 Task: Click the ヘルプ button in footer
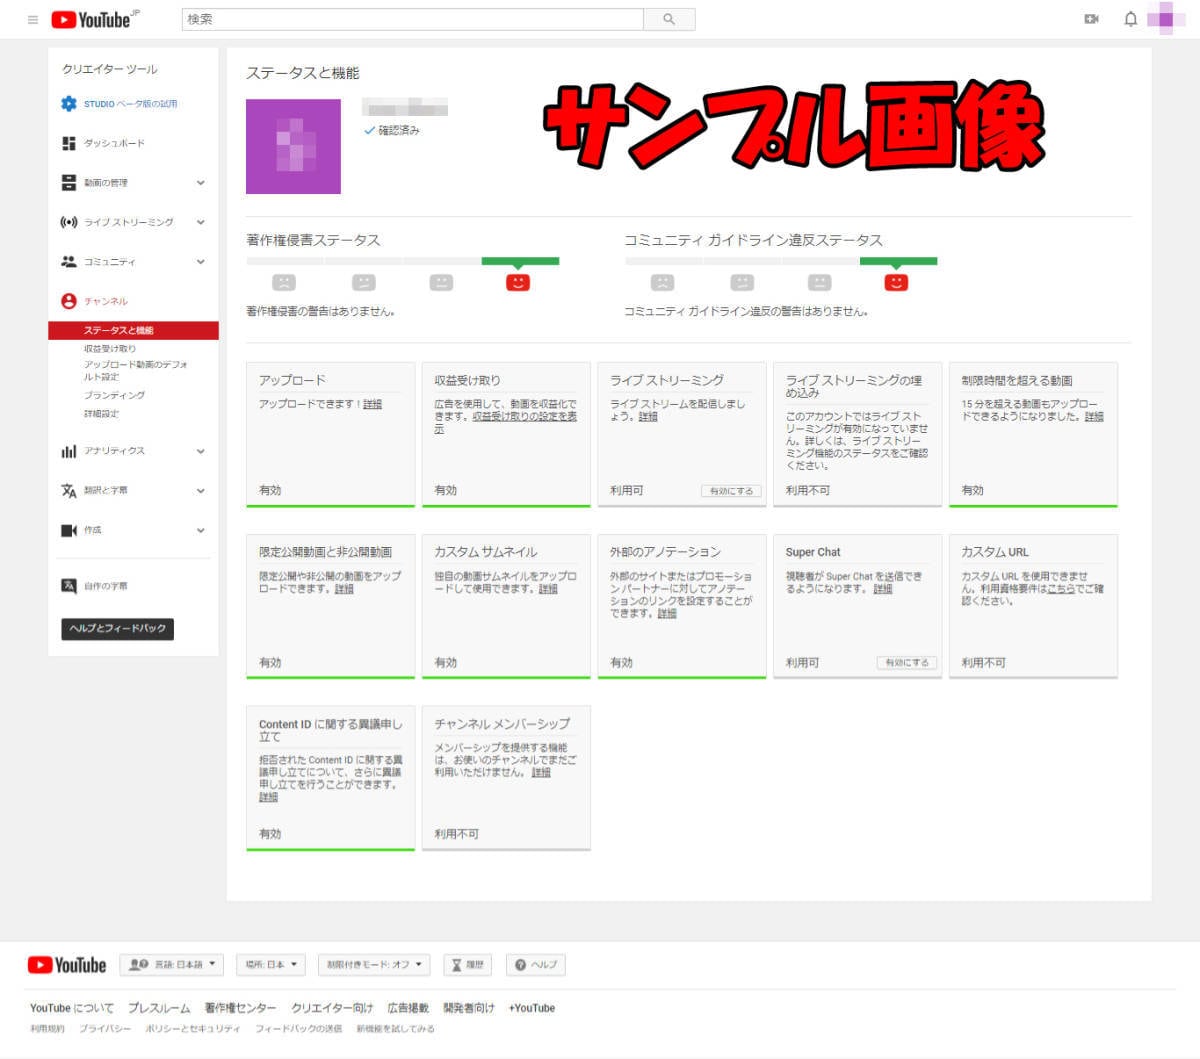(536, 965)
